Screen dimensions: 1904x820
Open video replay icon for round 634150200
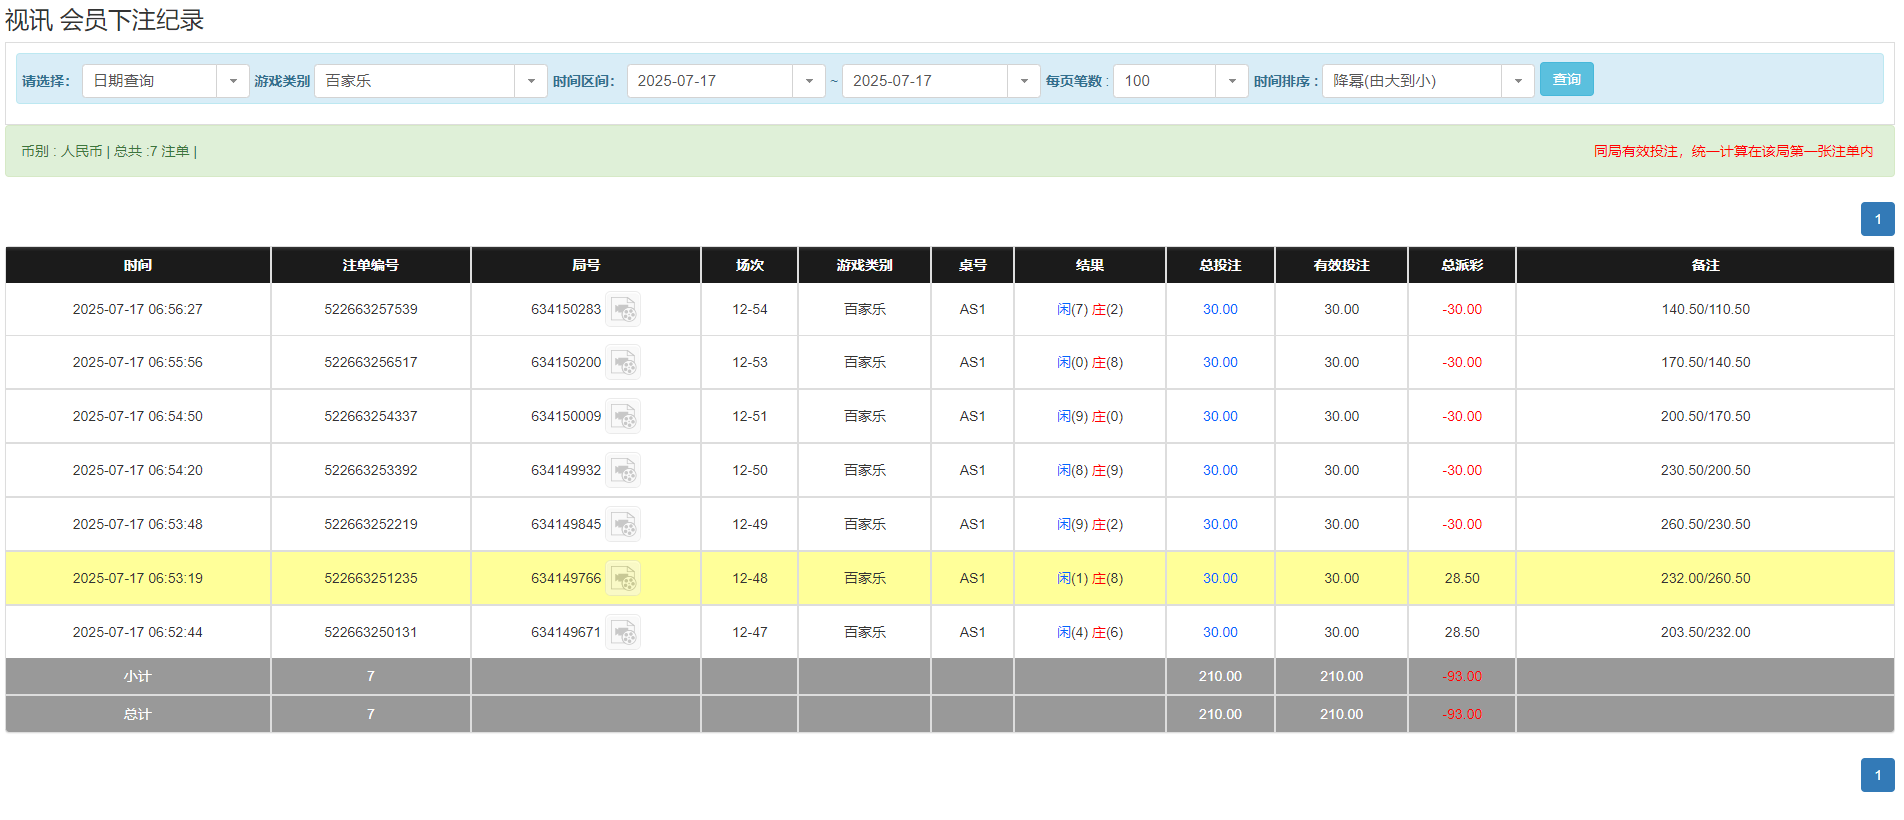(x=623, y=363)
